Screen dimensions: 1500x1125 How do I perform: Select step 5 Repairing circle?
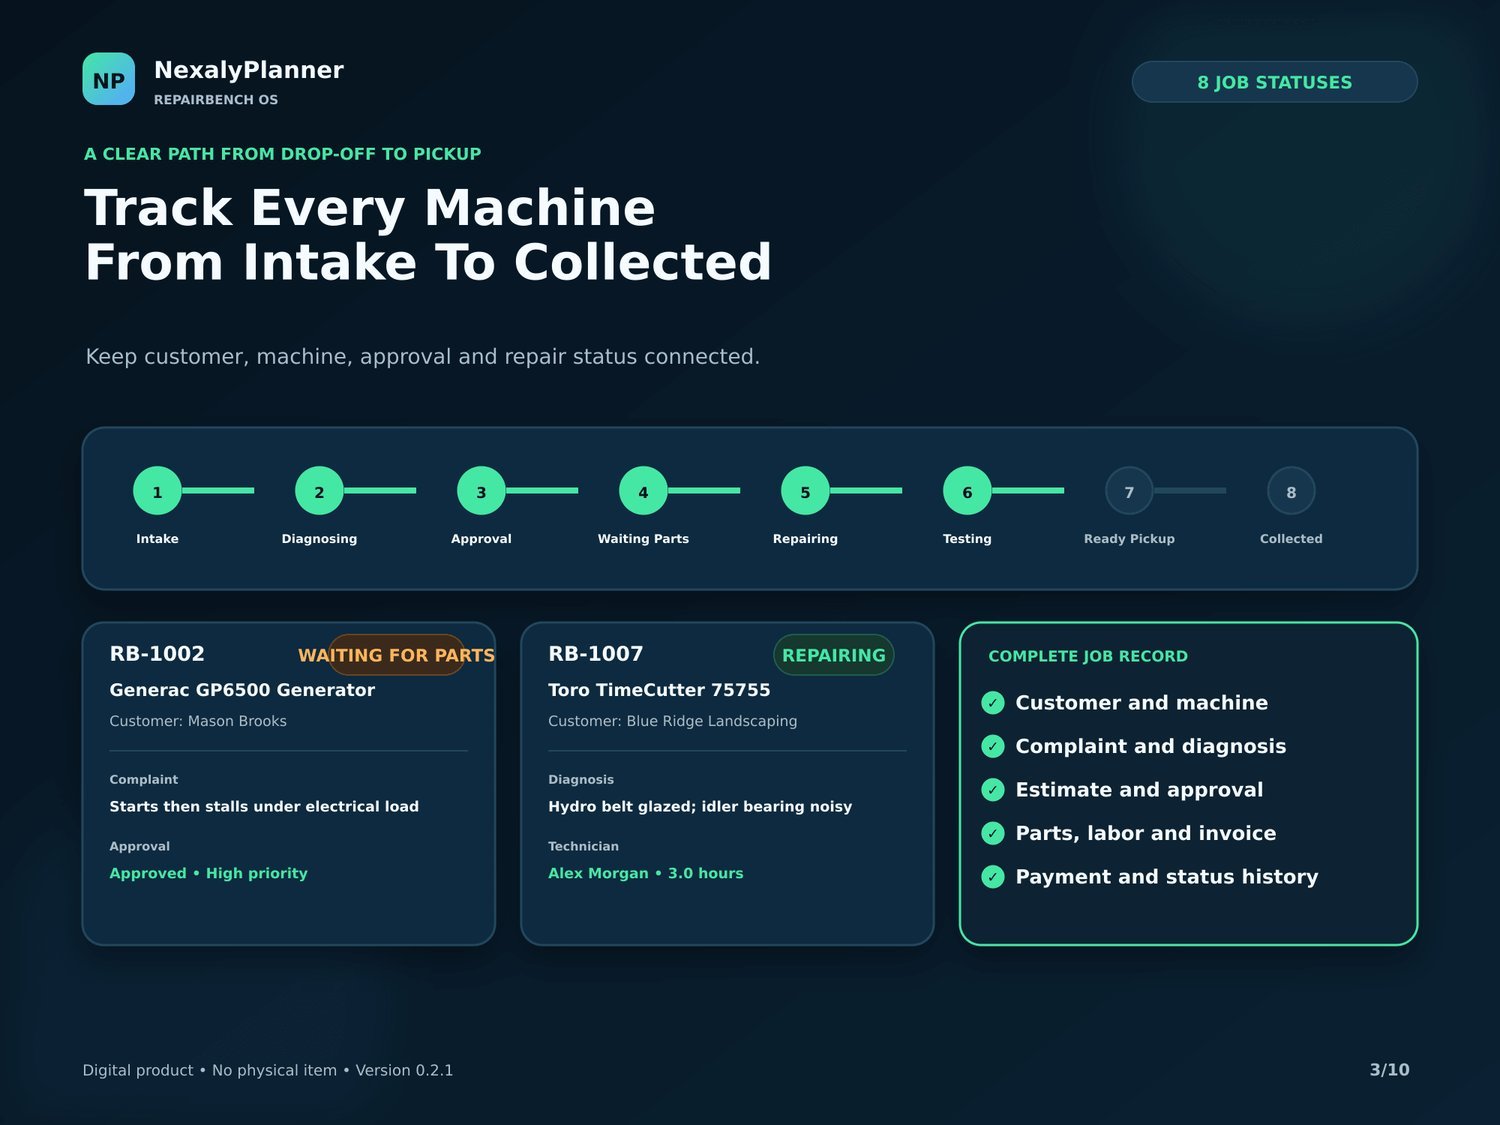pyautogui.click(x=805, y=491)
